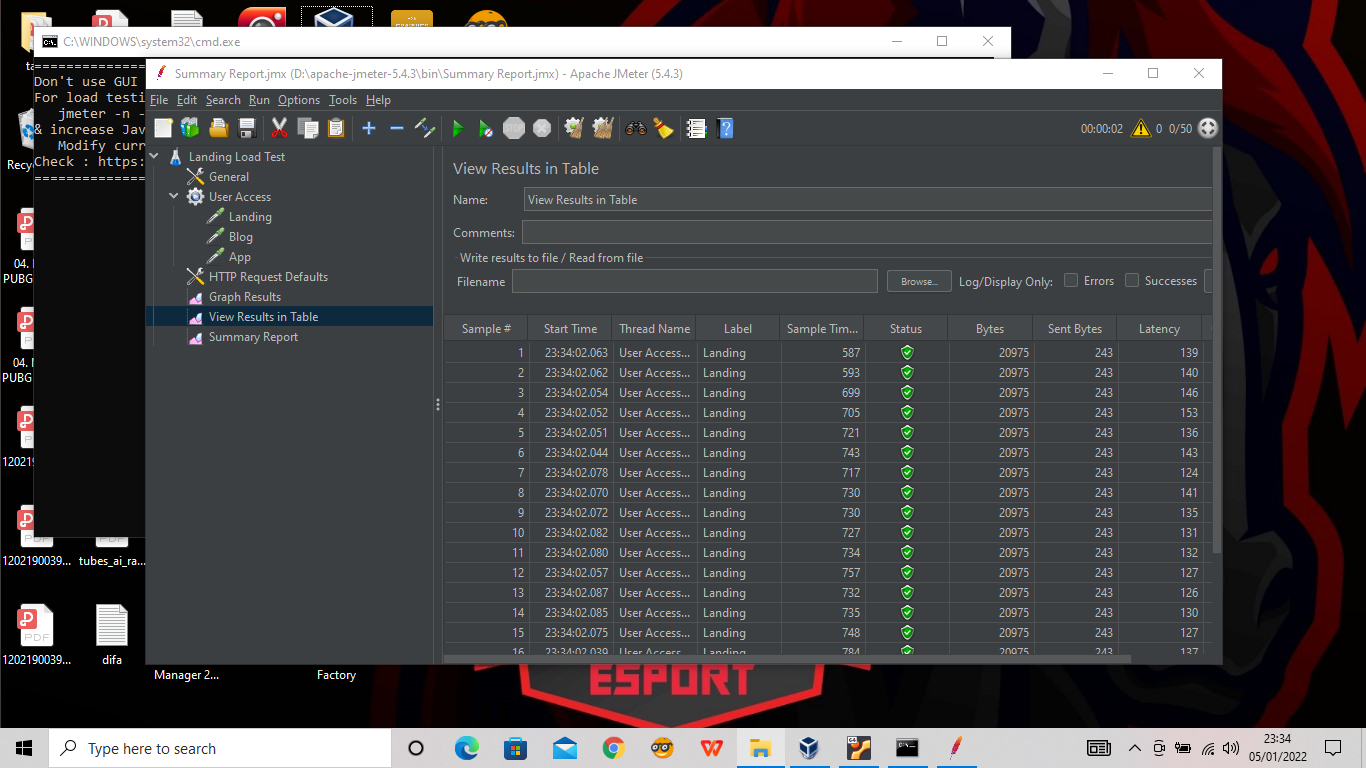Open Help via question mark icon
The width and height of the screenshot is (1366, 768).
pyautogui.click(x=726, y=128)
